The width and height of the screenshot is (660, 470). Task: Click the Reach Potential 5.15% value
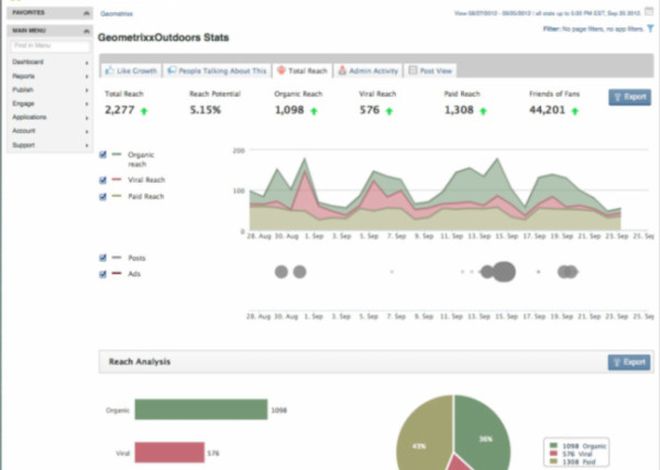click(x=205, y=110)
